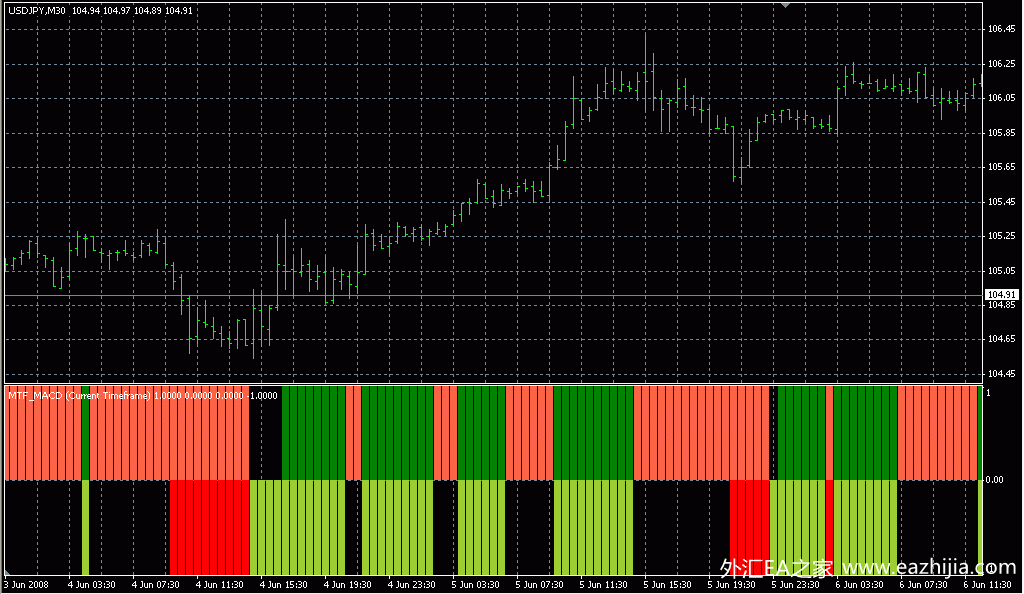Click the 4 Jun 07:30 time label
This screenshot has height=594, width=1024.
[x=155, y=585]
